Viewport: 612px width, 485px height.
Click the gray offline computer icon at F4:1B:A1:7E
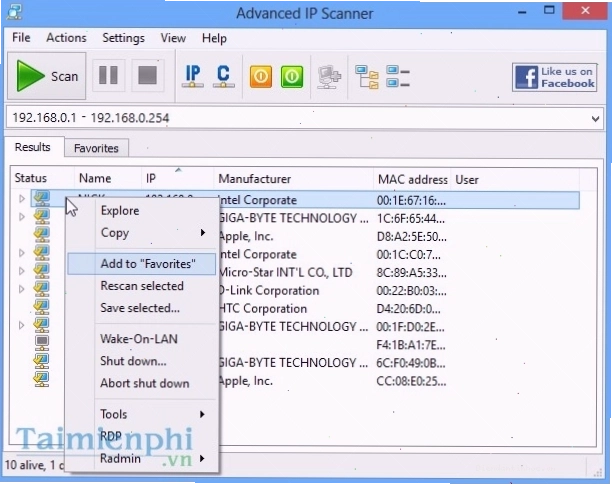(x=42, y=343)
